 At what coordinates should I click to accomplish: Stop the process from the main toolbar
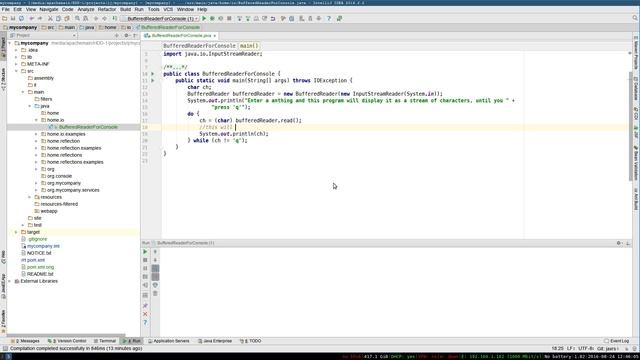(x=229, y=18)
